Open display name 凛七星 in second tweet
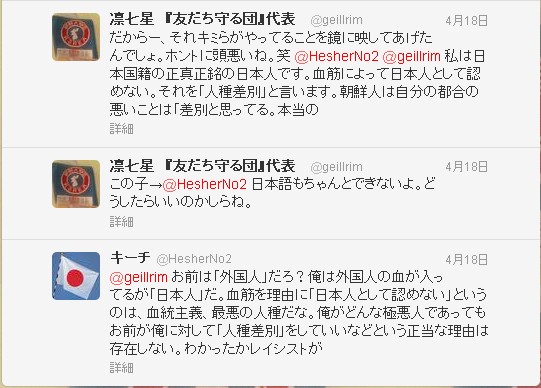 pyautogui.click(x=203, y=166)
